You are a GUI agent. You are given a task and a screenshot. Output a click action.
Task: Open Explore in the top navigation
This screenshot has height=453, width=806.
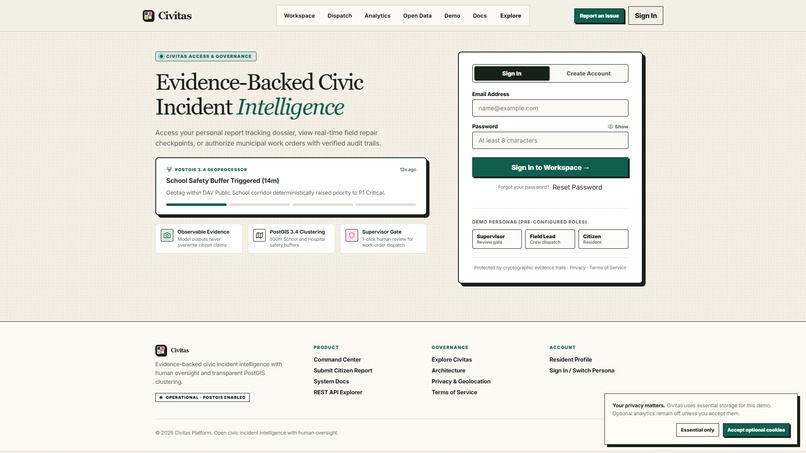(x=510, y=16)
